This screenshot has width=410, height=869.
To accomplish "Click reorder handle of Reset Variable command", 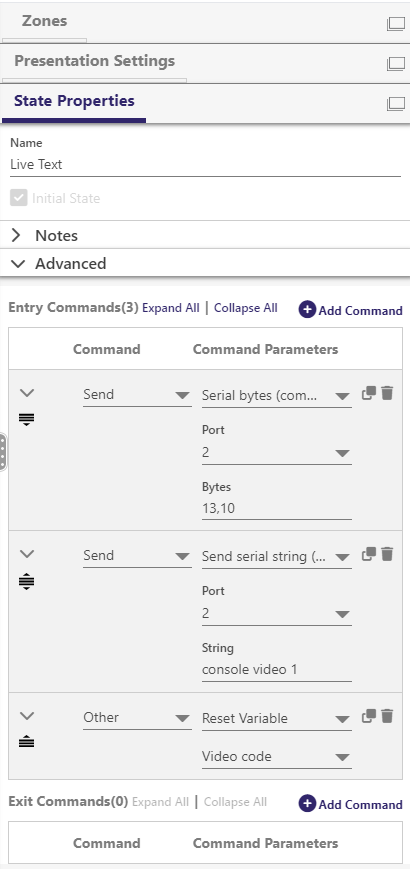I will [x=27, y=742].
